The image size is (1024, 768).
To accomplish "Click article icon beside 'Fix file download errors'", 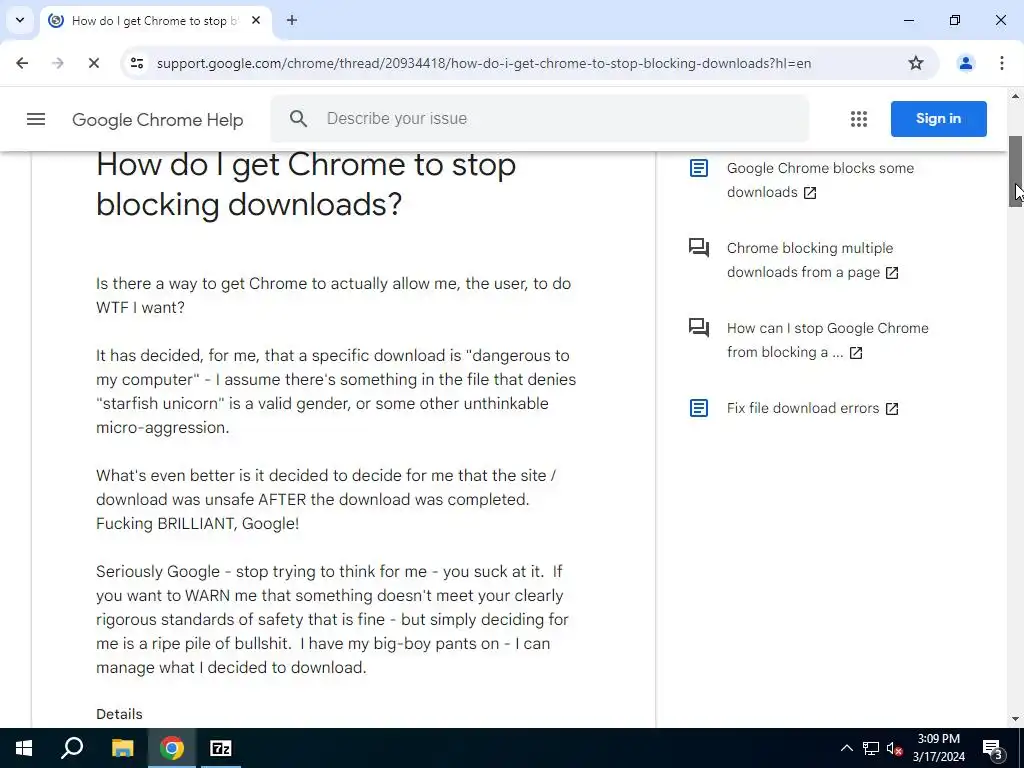I will pos(699,408).
